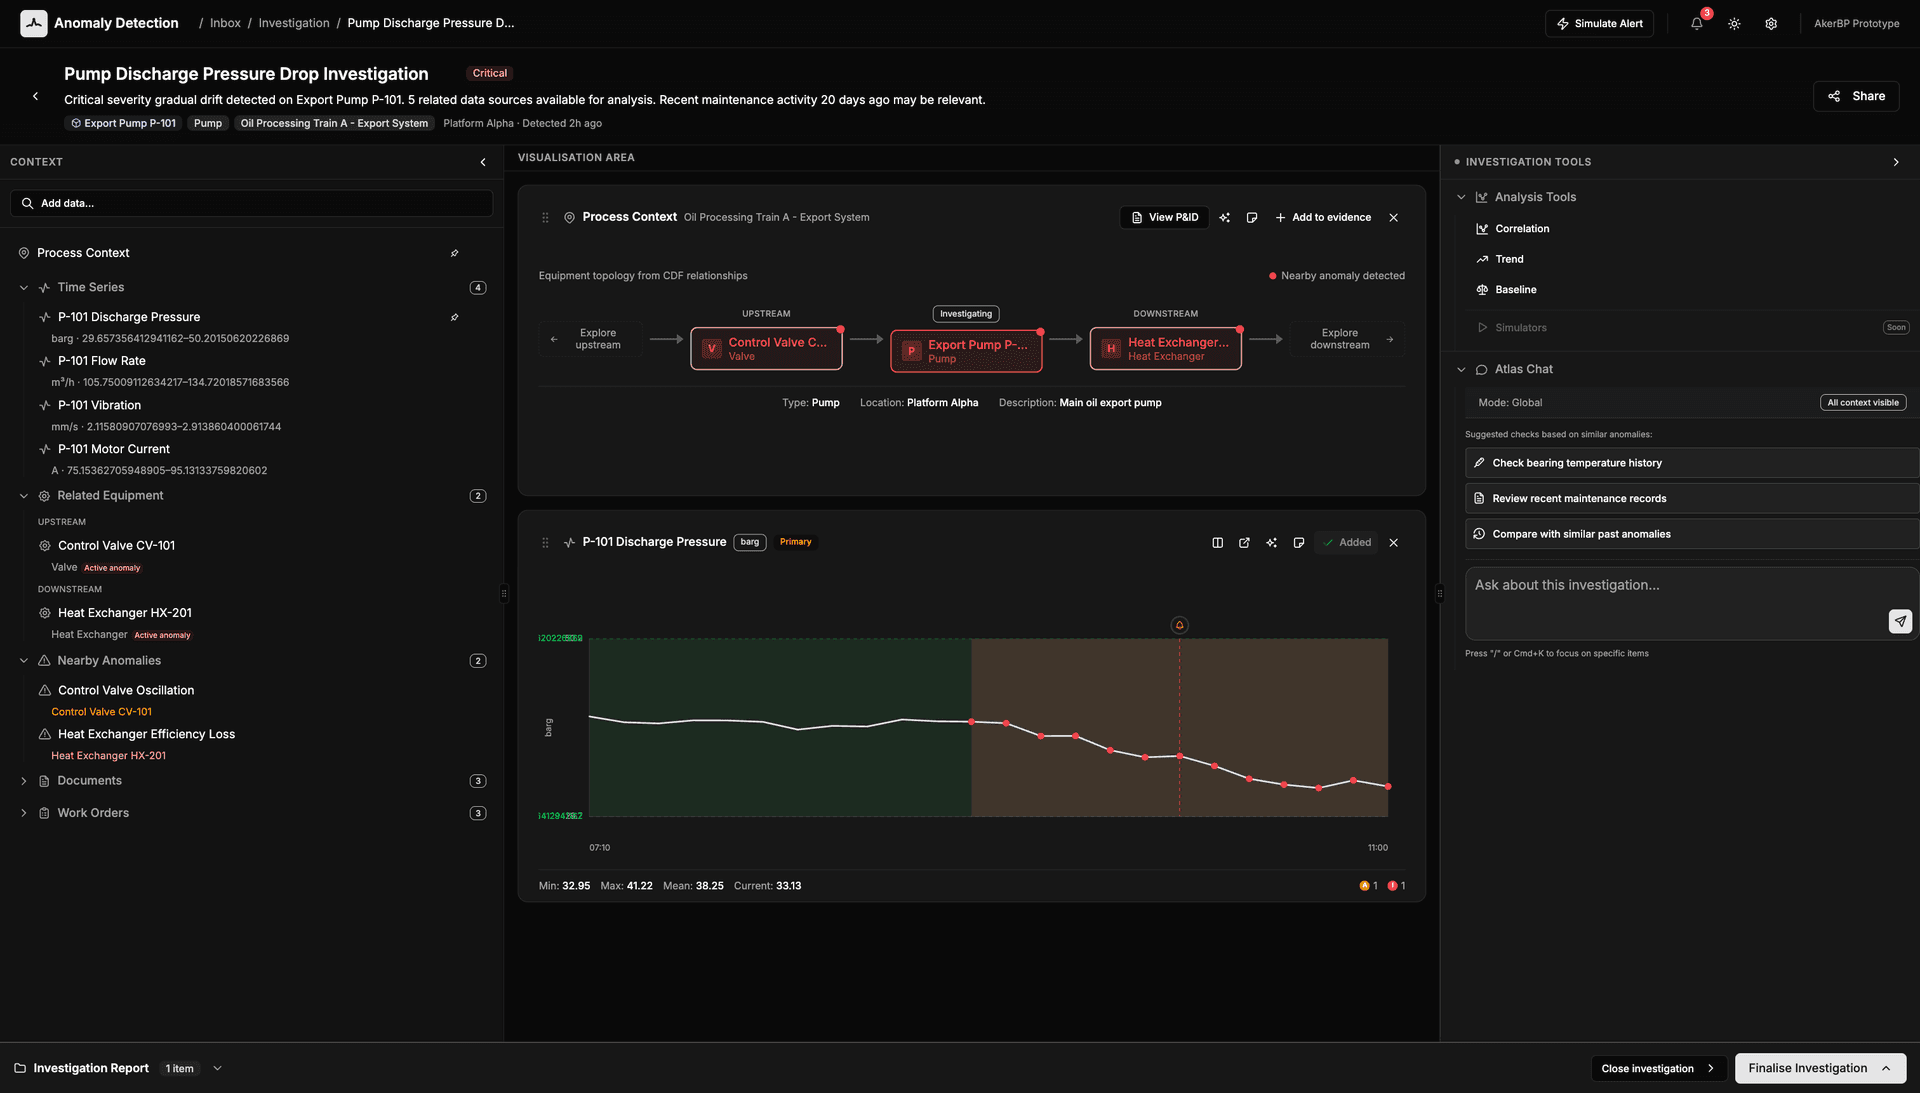The height and width of the screenshot is (1093, 1920).
Task: Expand the Work Orders section
Action: click(24, 812)
